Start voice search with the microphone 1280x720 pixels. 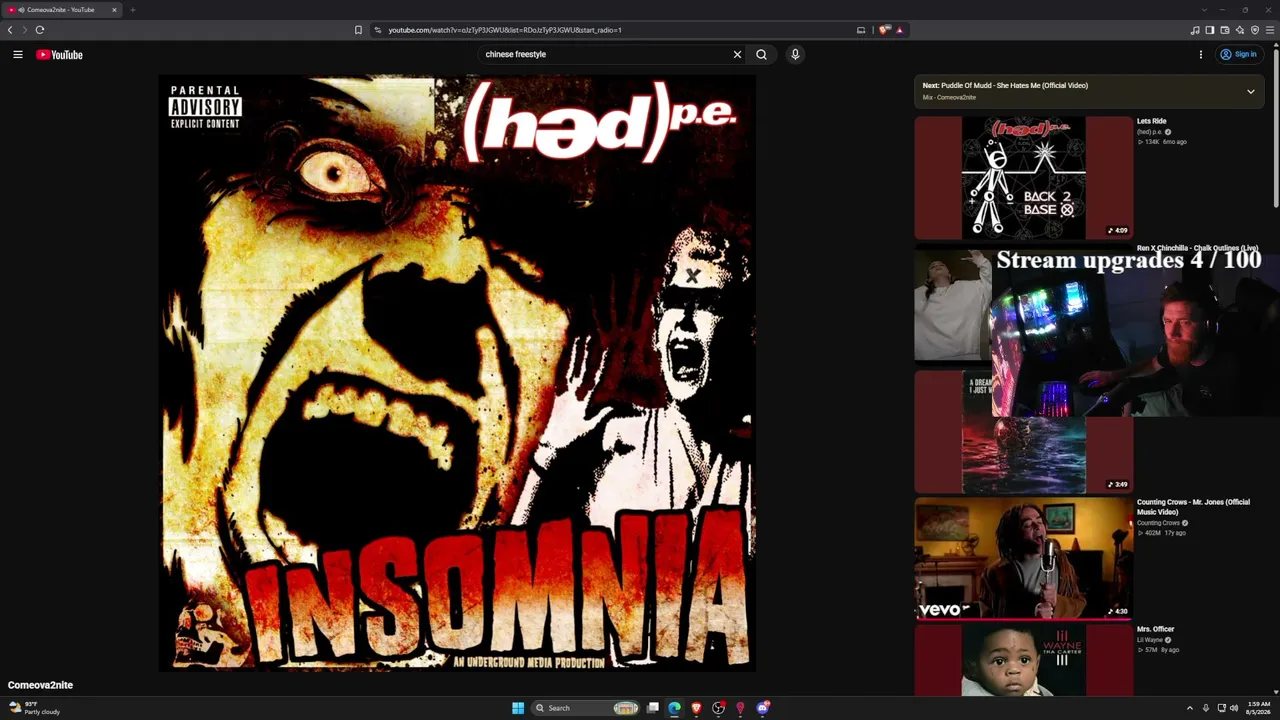[x=795, y=55]
